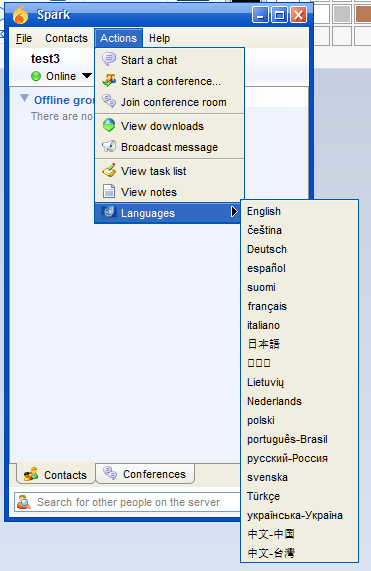Select Lietuvių language

[x=299, y=382]
